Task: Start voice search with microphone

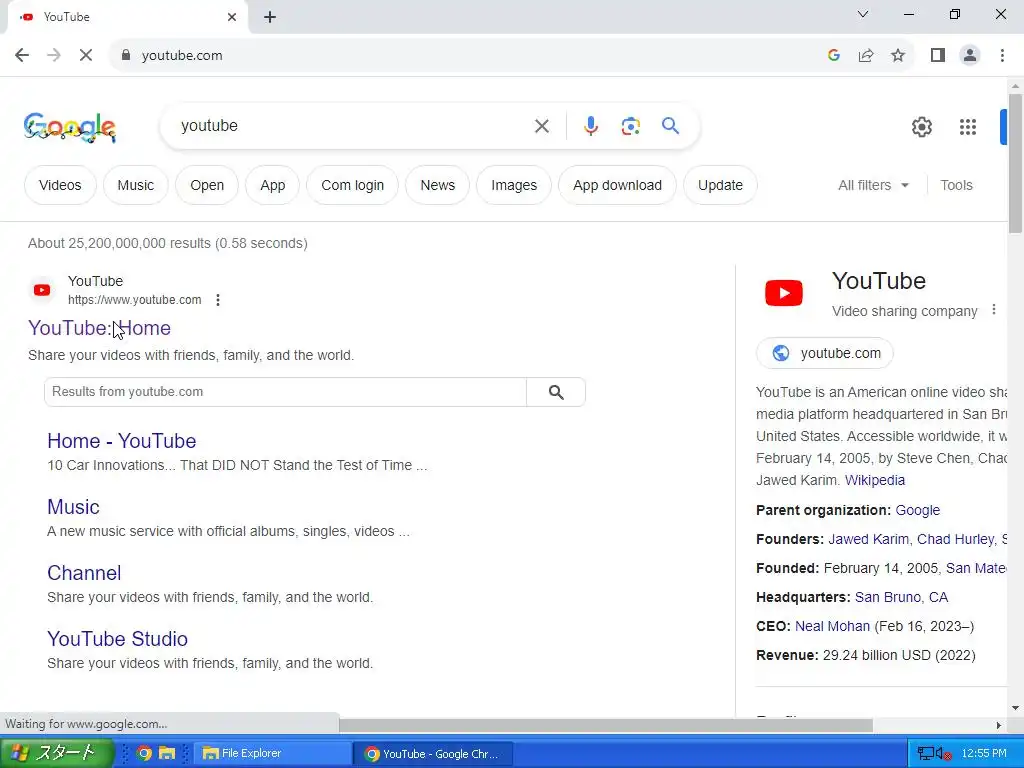Action: pyautogui.click(x=590, y=126)
